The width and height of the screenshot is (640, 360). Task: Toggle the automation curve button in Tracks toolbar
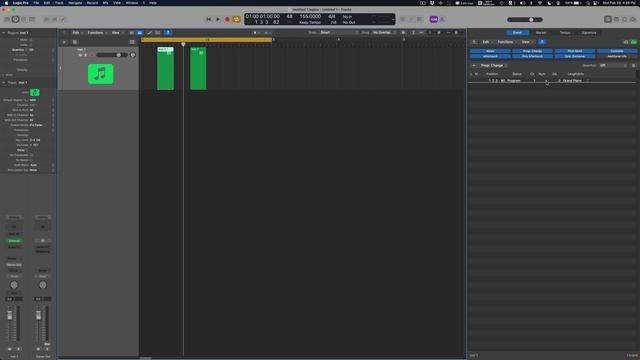[149, 33]
